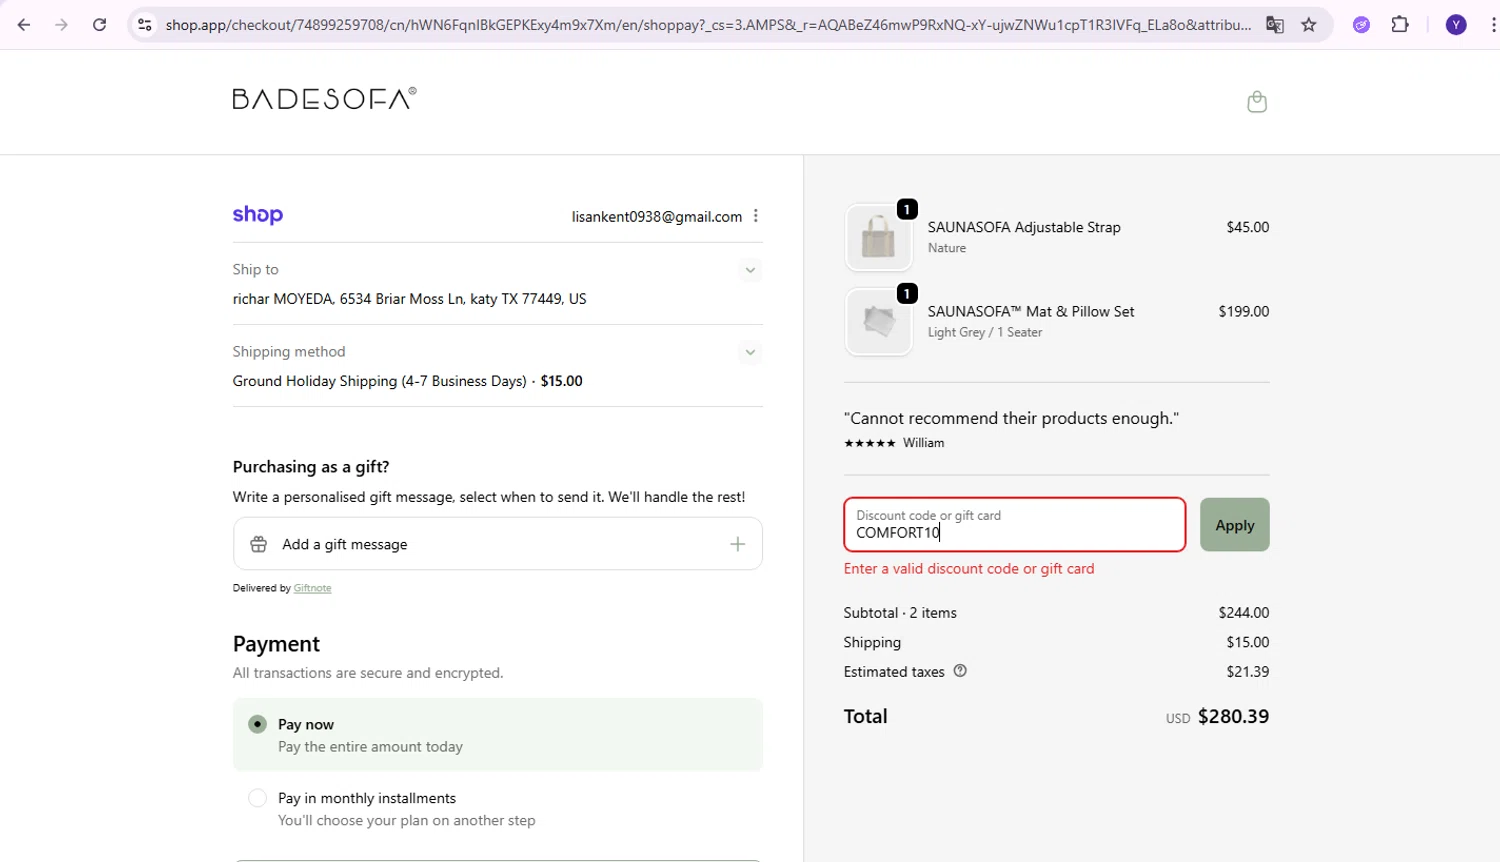Image resolution: width=1500 pixels, height=862 pixels.
Task: Show estimated taxes info question icon
Action: click(960, 671)
